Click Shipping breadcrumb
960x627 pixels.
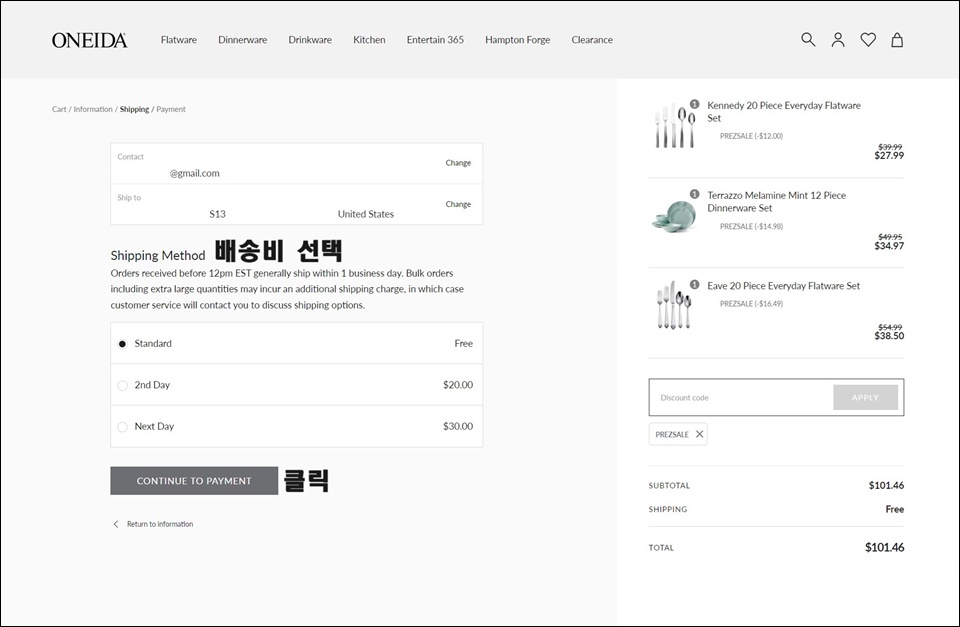pos(134,109)
